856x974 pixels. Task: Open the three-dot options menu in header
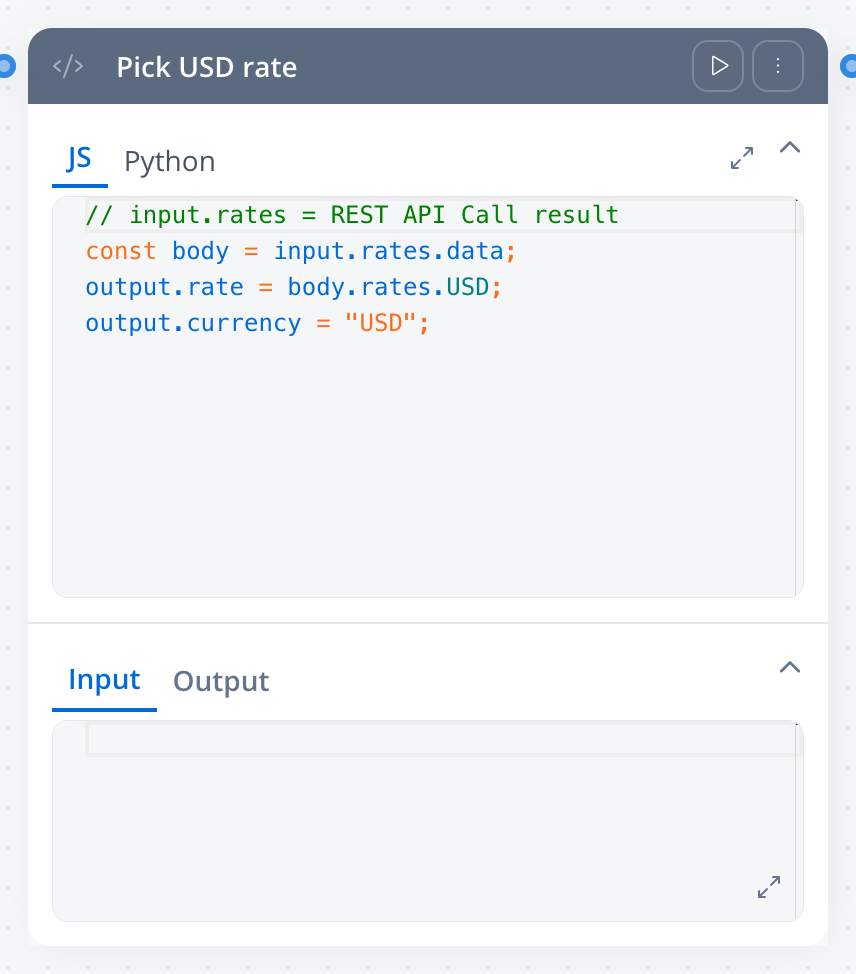(x=778, y=66)
